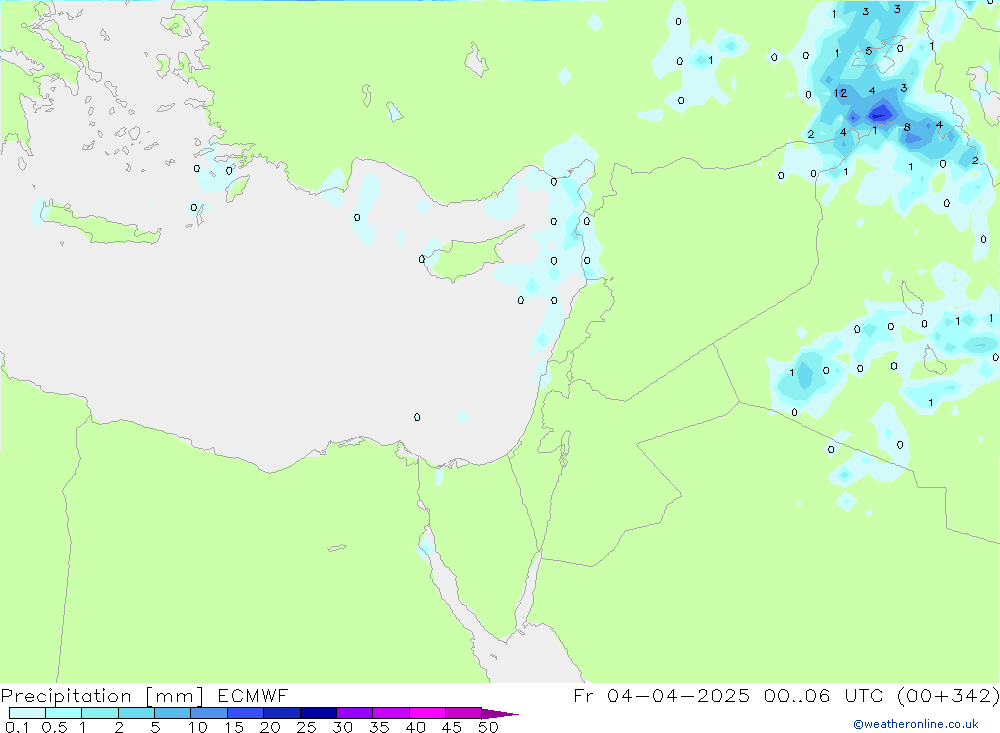Click the '8' precipitation value on the map
The image size is (1000, 733).
coord(907,128)
